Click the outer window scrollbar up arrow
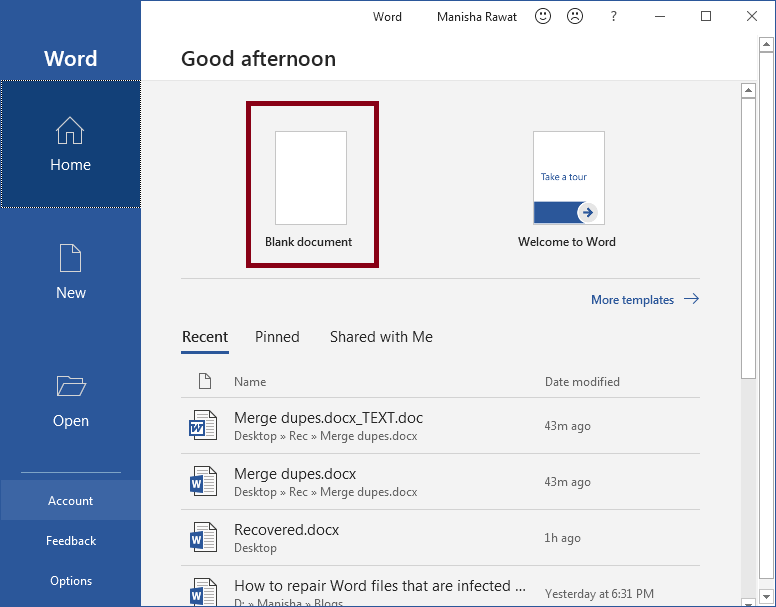This screenshot has height=607, width=776. point(766,45)
